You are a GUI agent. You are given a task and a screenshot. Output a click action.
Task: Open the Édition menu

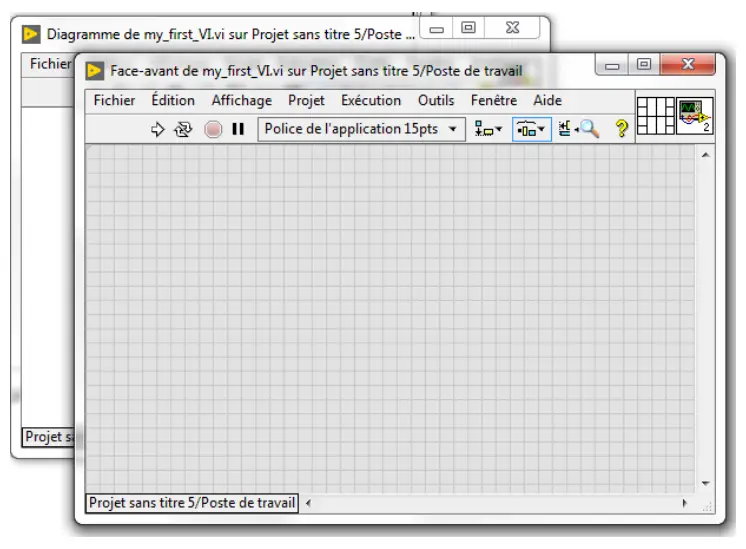click(x=173, y=100)
